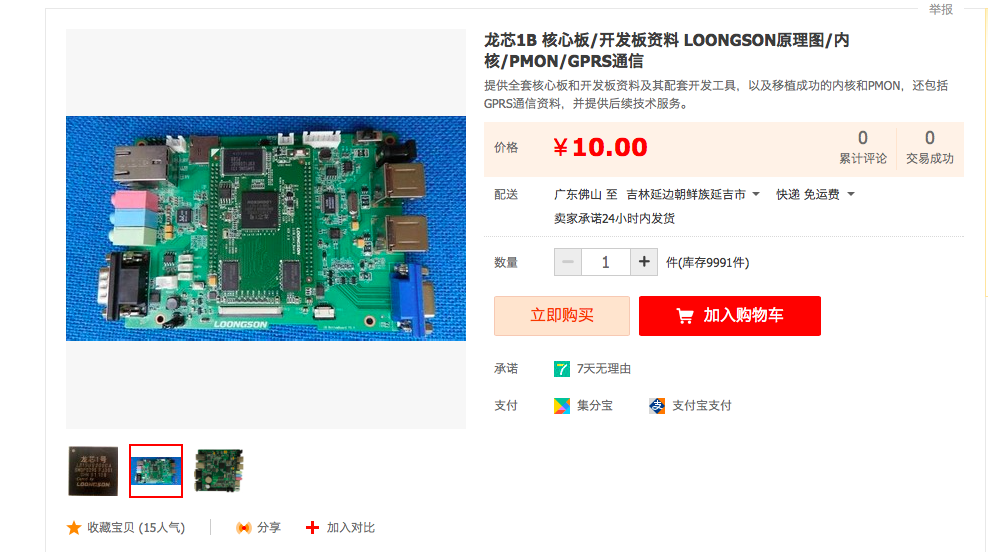Click the Alipay 支付宝 icon

(x=657, y=406)
